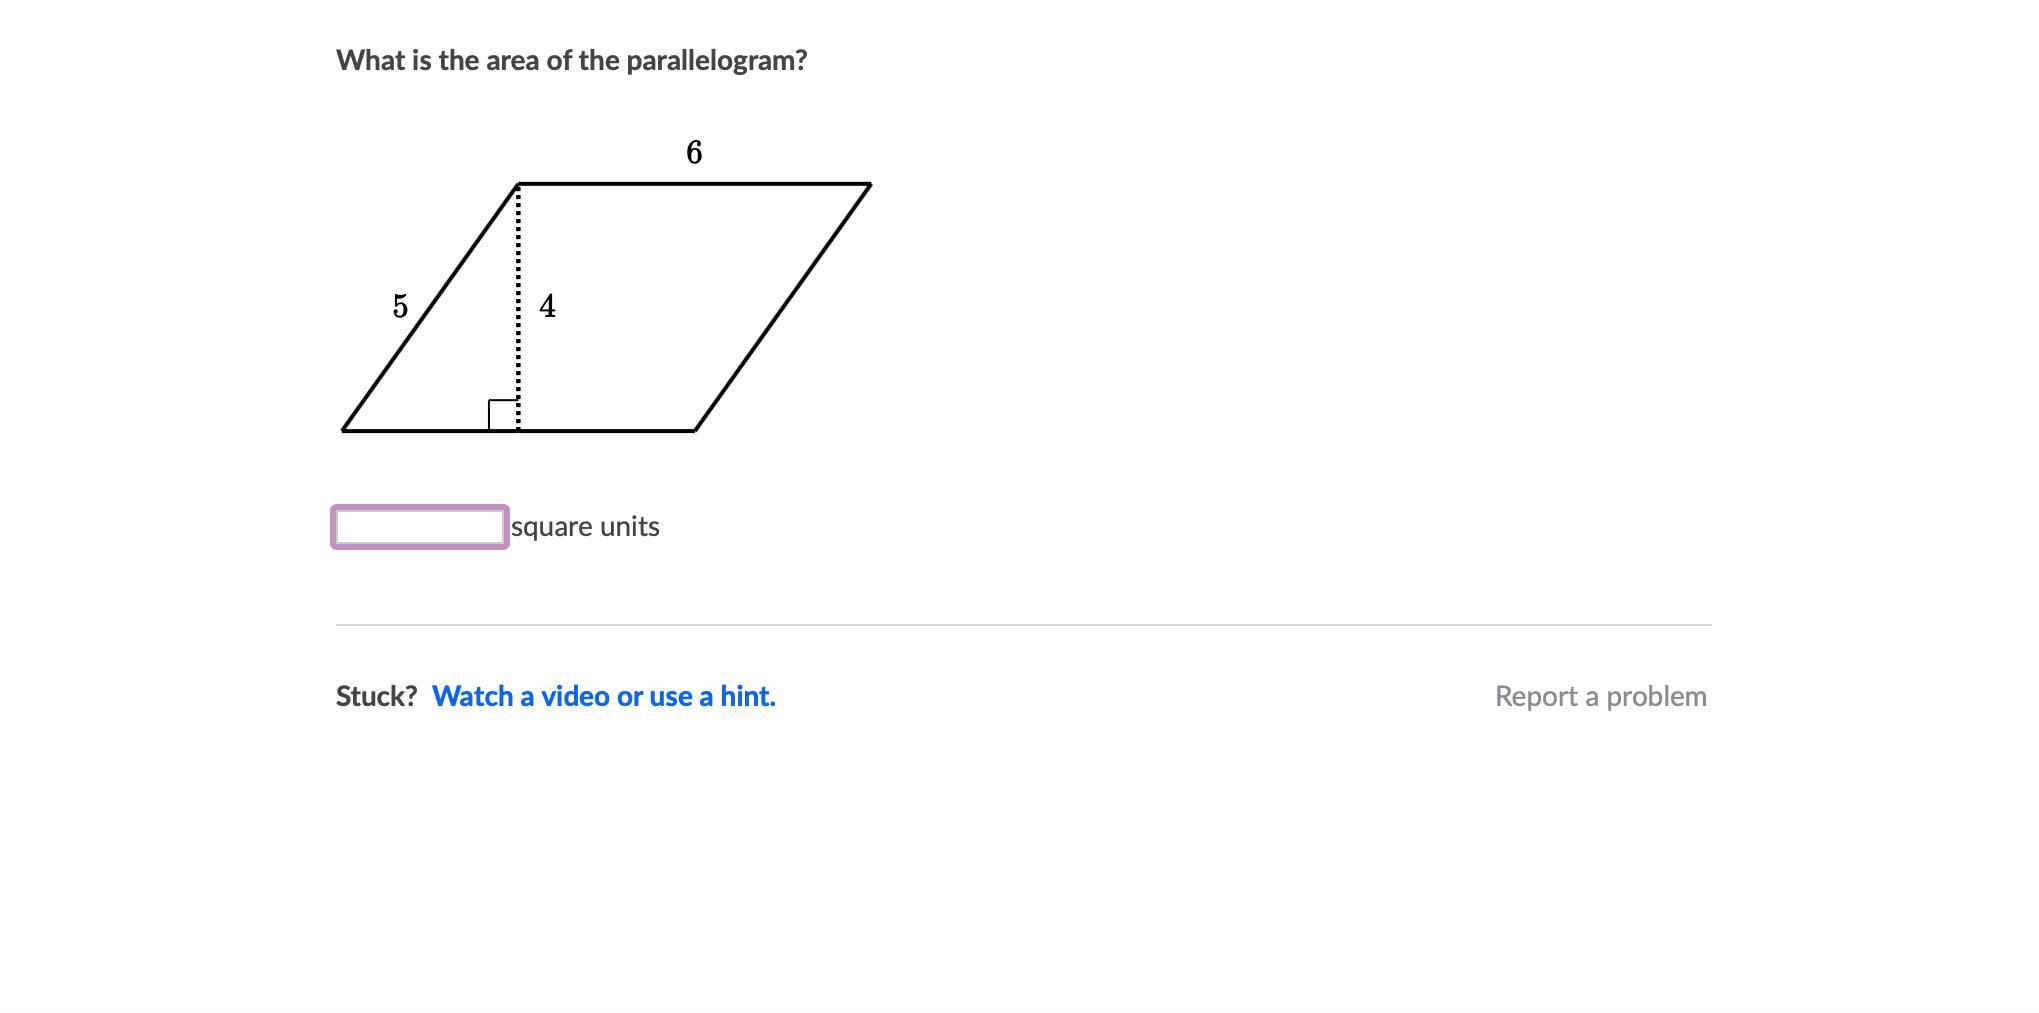
Task: Click the horizontal divider line below the answer
Action: tap(1023, 625)
